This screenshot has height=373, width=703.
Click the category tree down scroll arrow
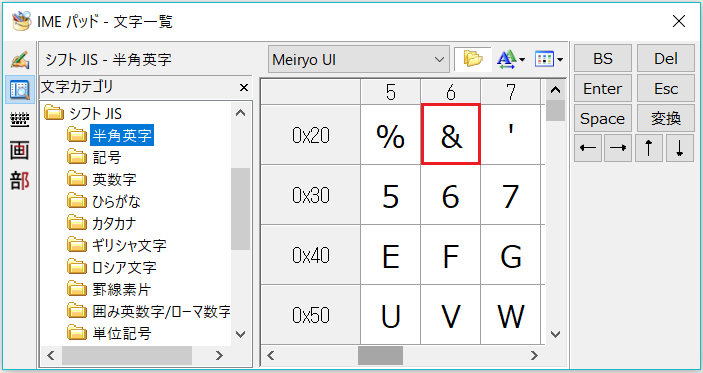pyautogui.click(x=241, y=334)
